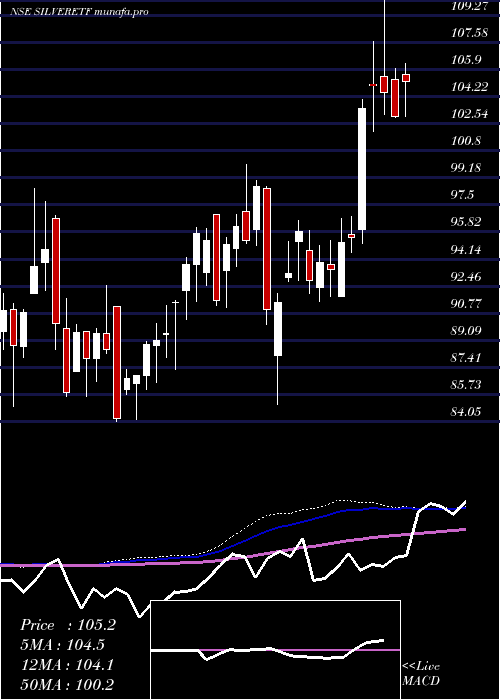The height and width of the screenshot is (700, 500).
Task: Click the Price : 105.2 readout
Action: click(x=68, y=625)
